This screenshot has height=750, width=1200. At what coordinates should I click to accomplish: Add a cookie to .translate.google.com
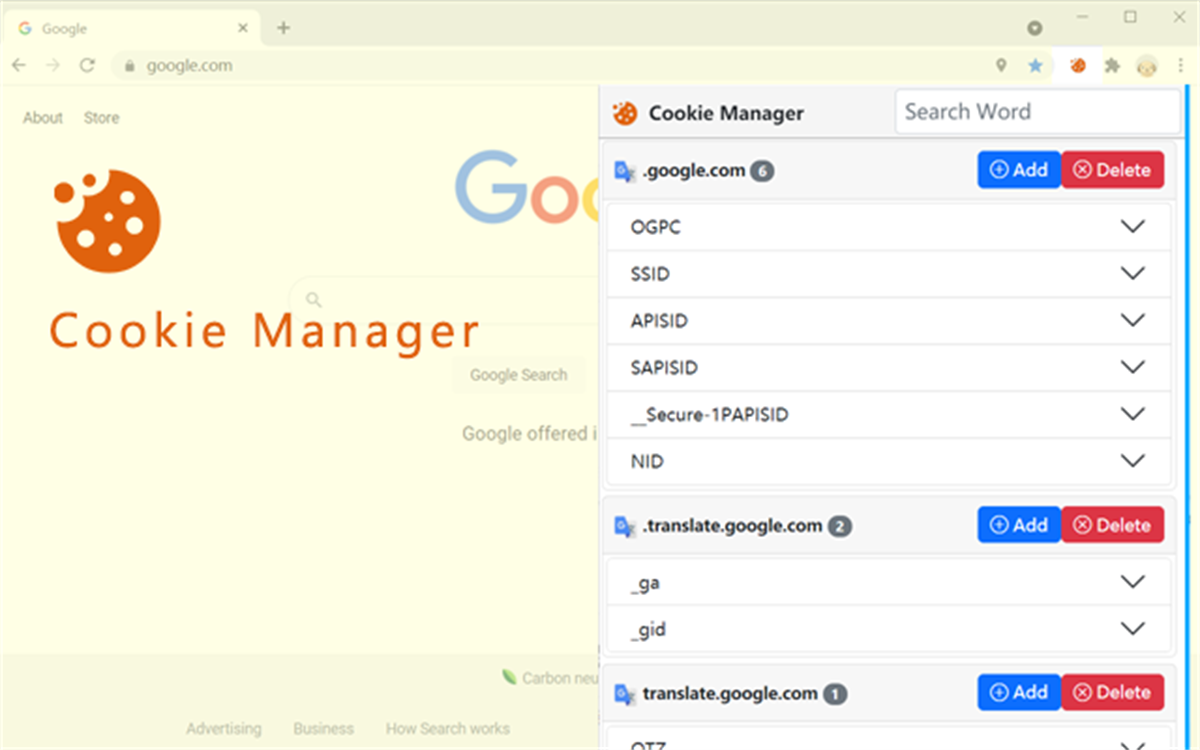[1019, 525]
